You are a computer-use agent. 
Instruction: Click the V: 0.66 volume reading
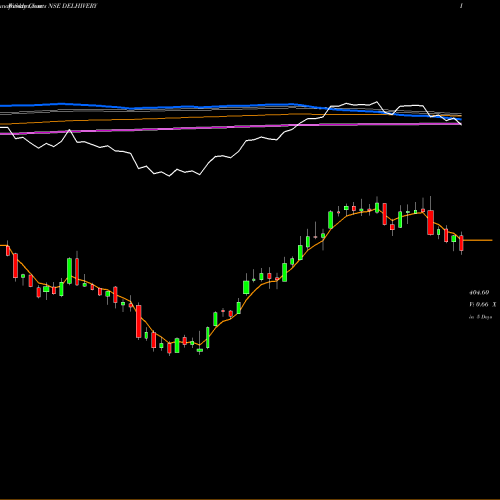pyautogui.click(x=479, y=305)
